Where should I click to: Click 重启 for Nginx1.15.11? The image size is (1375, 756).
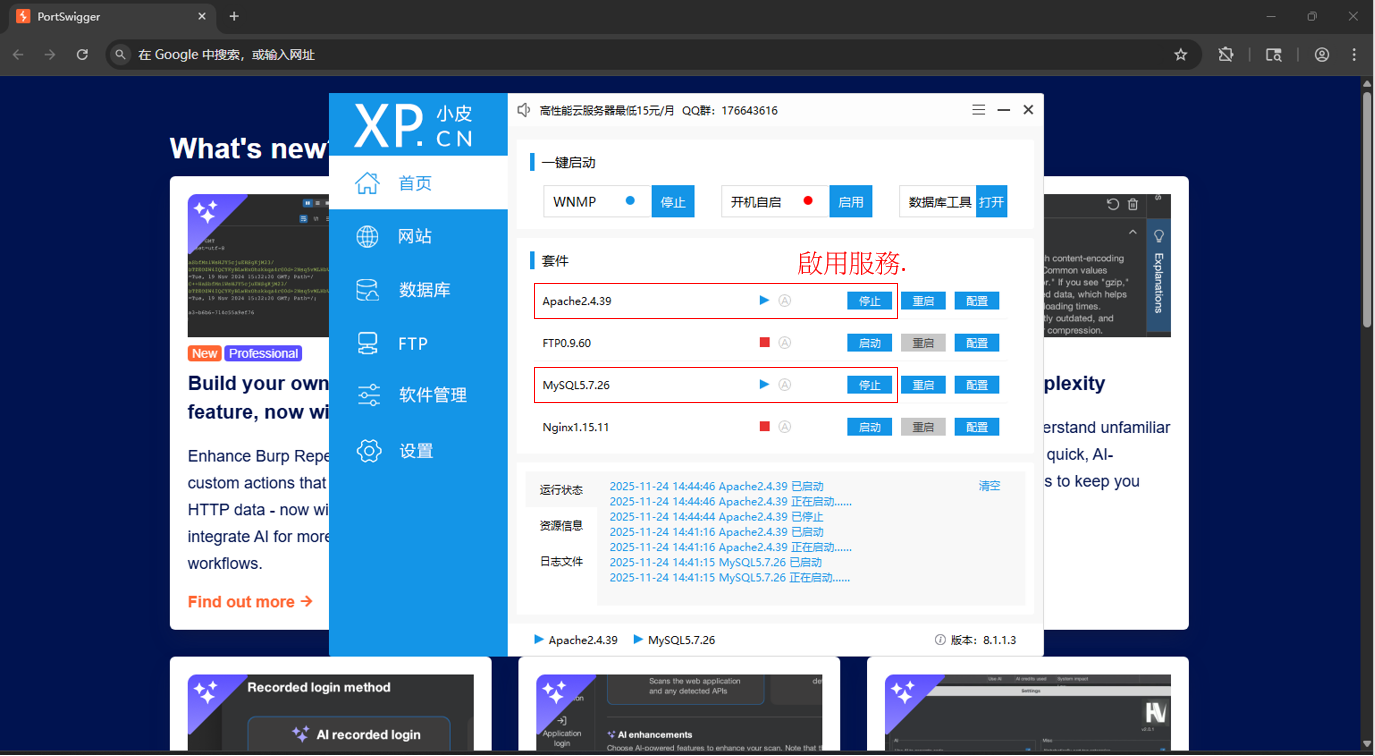923,427
